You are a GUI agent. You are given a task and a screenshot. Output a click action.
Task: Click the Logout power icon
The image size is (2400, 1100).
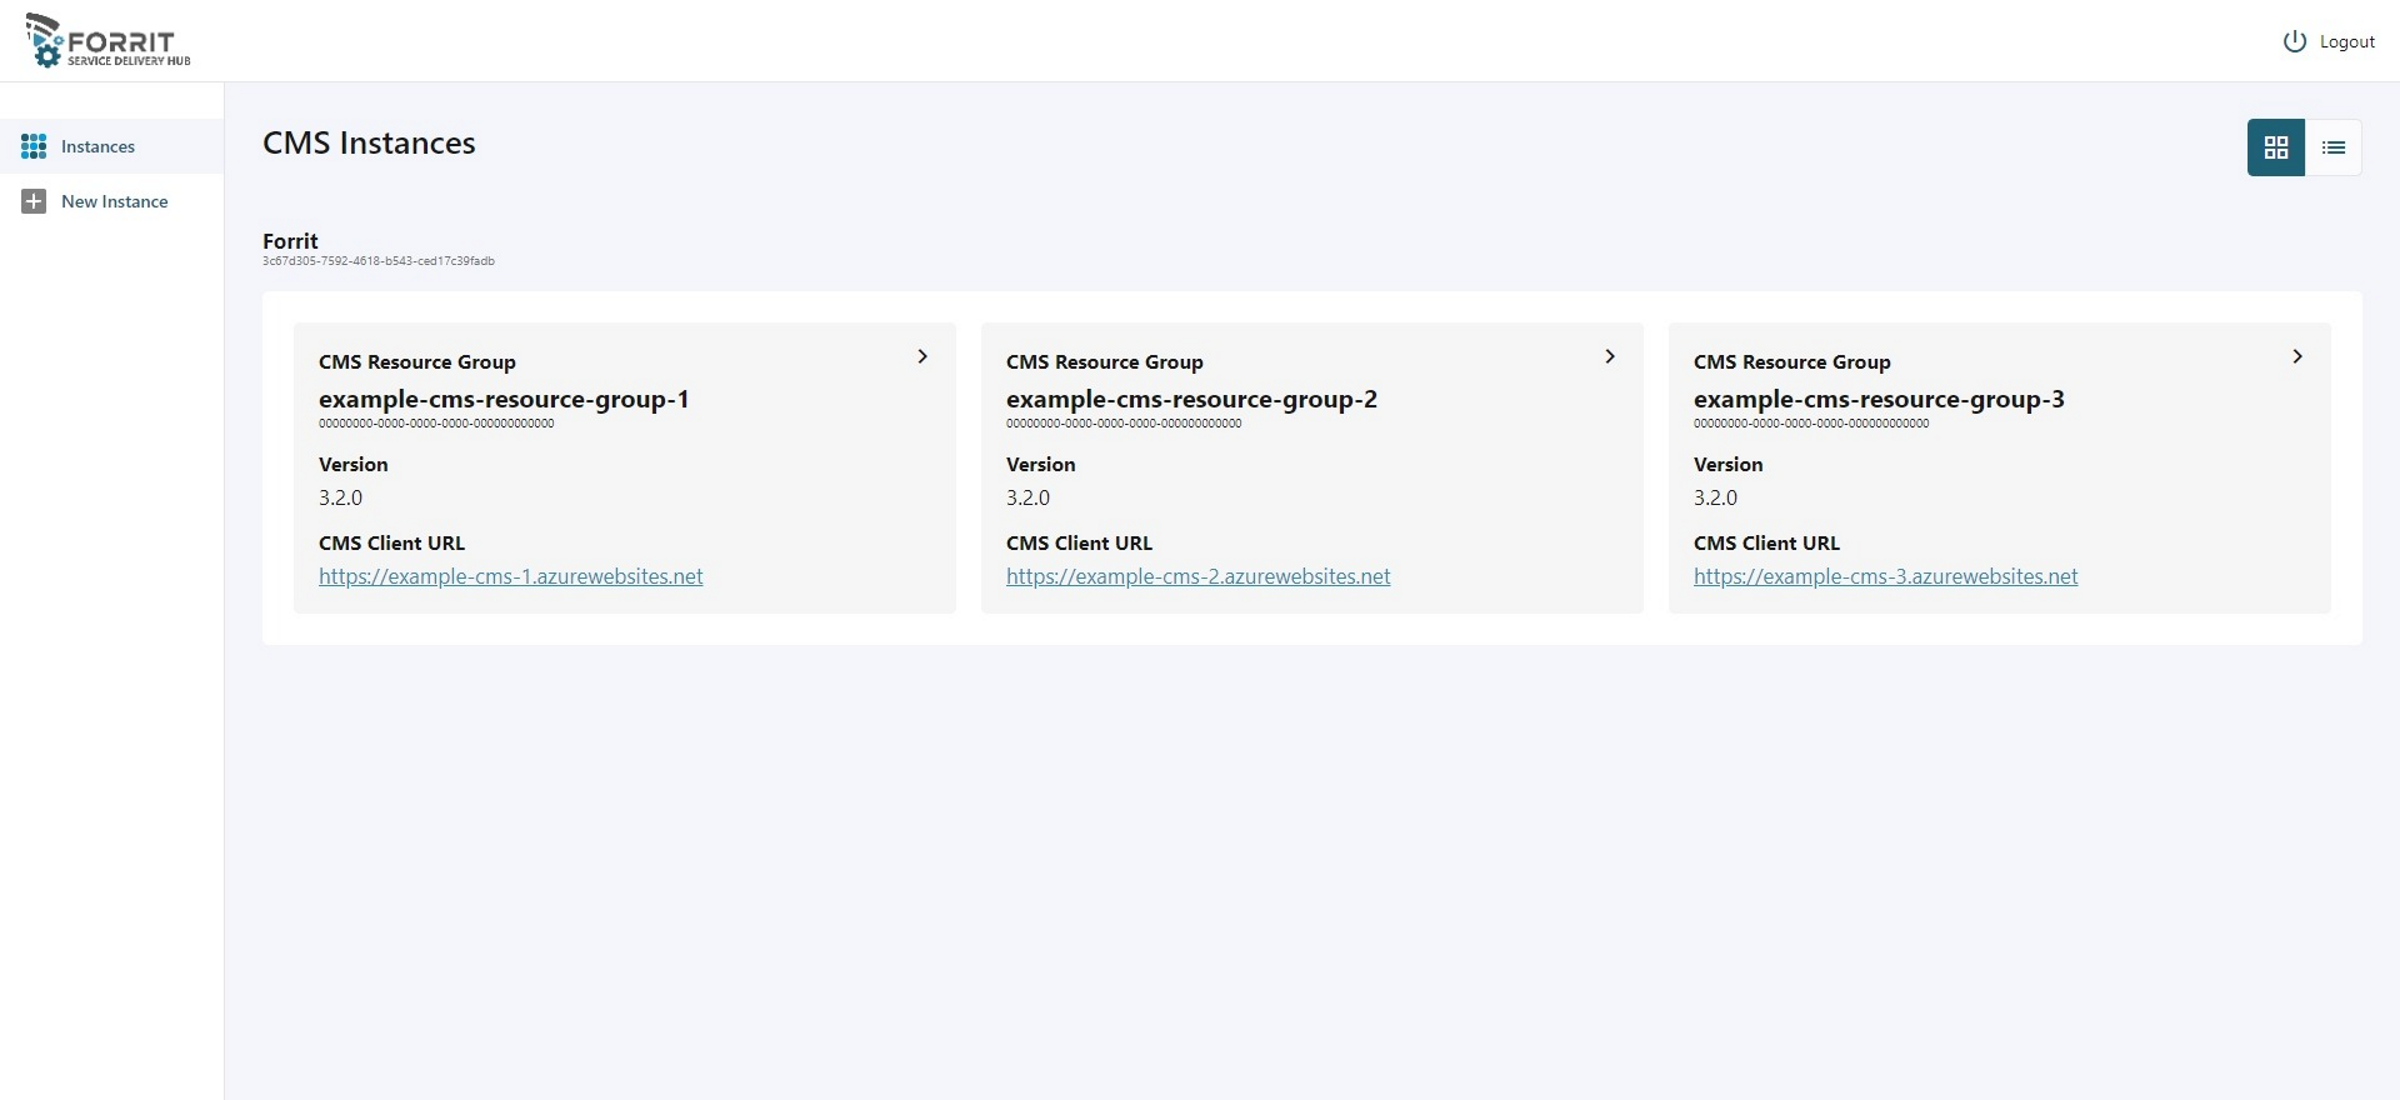[2294, 41]
